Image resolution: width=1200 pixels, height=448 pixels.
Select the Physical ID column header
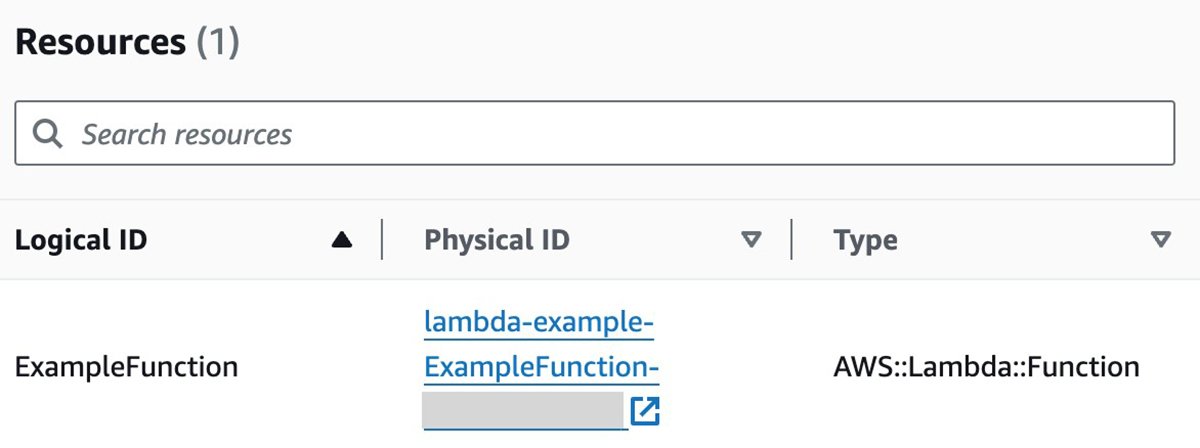pos(497,240)
